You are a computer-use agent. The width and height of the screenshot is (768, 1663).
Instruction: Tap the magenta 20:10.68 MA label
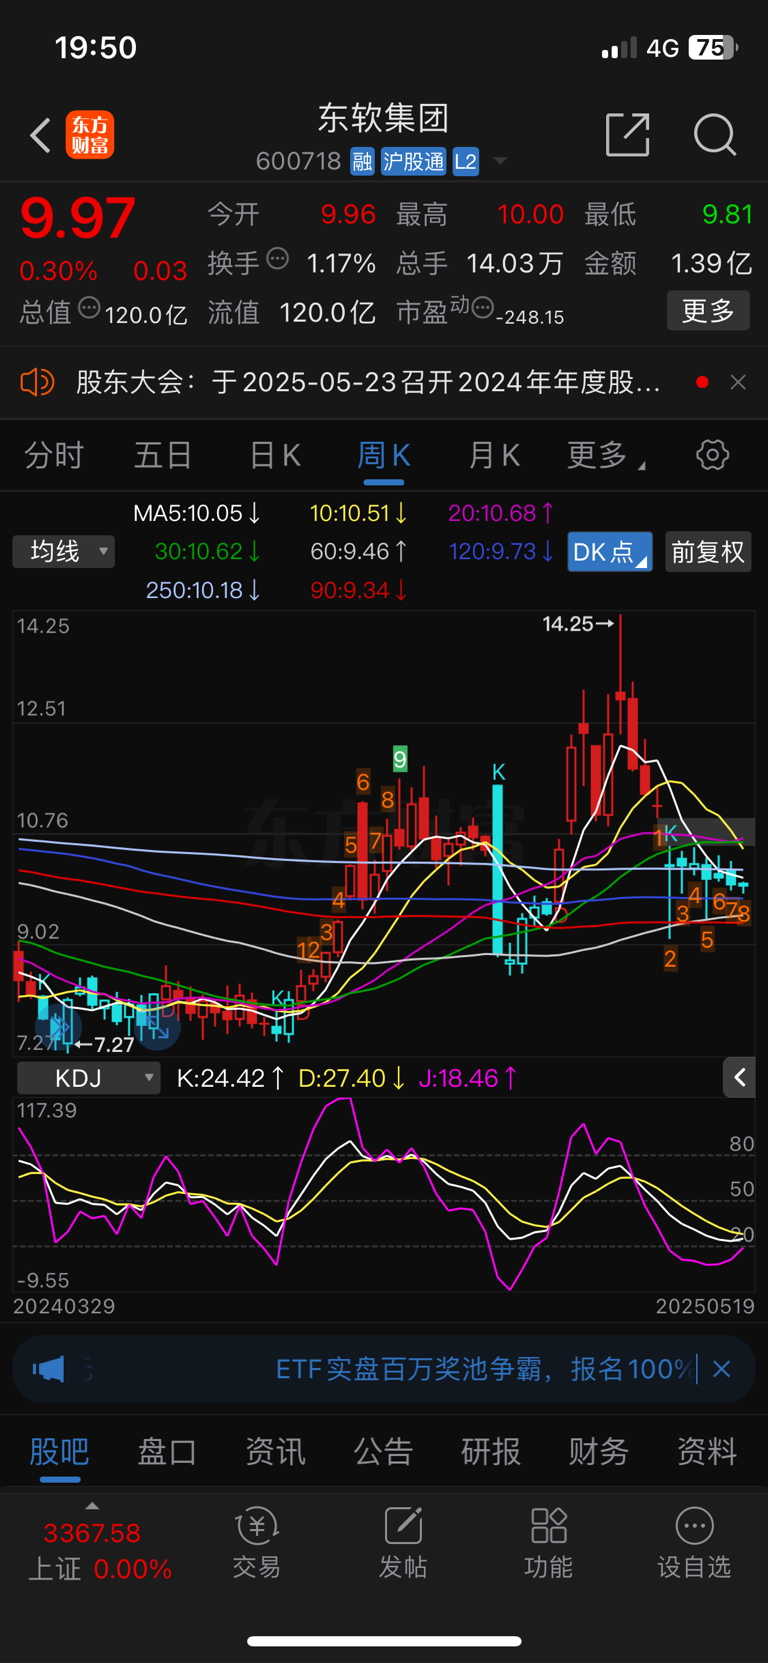click(501, 513)
